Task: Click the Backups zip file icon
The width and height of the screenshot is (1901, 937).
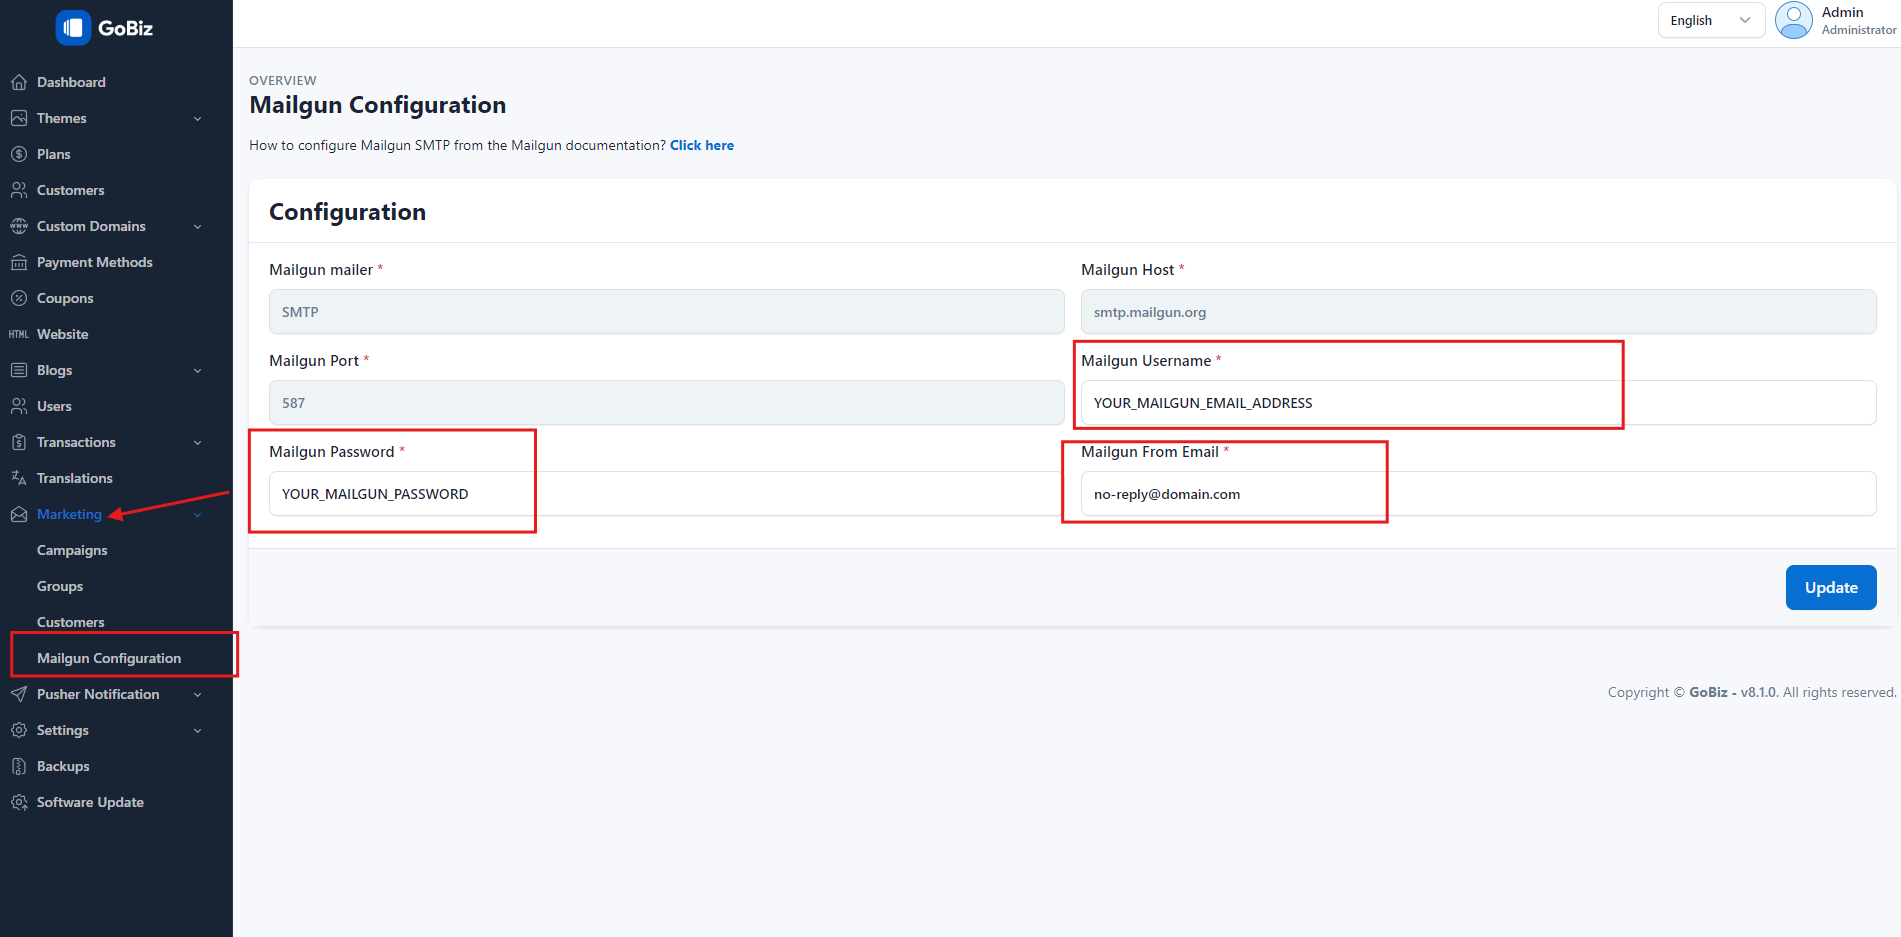Action: coord(19,766)
